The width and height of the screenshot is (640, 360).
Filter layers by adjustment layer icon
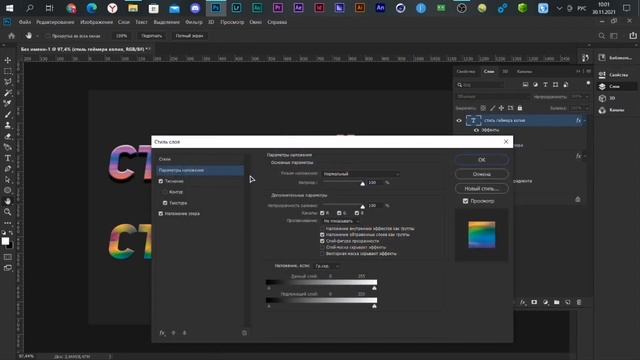point(536,84)
